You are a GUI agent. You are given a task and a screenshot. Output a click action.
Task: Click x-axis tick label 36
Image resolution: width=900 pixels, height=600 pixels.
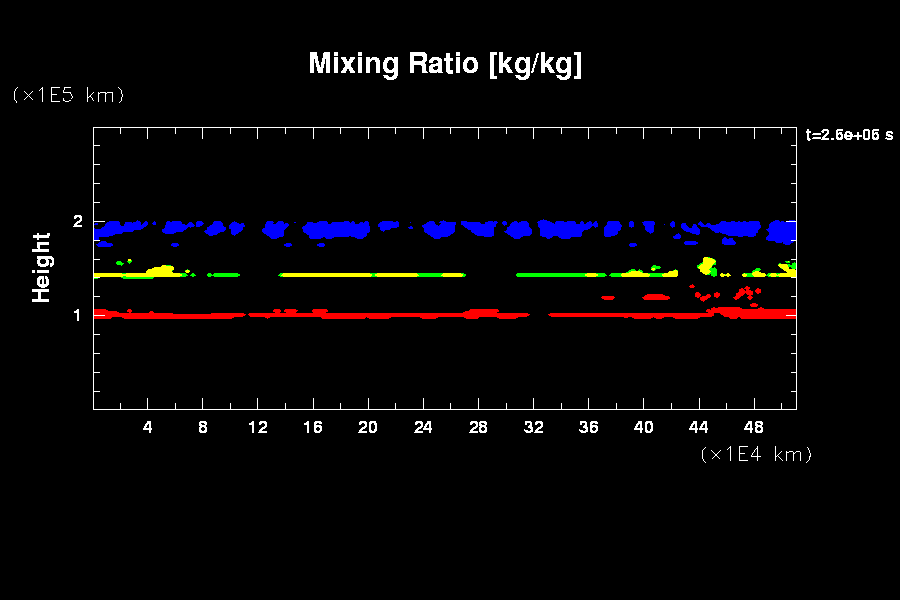click(588, 427)
